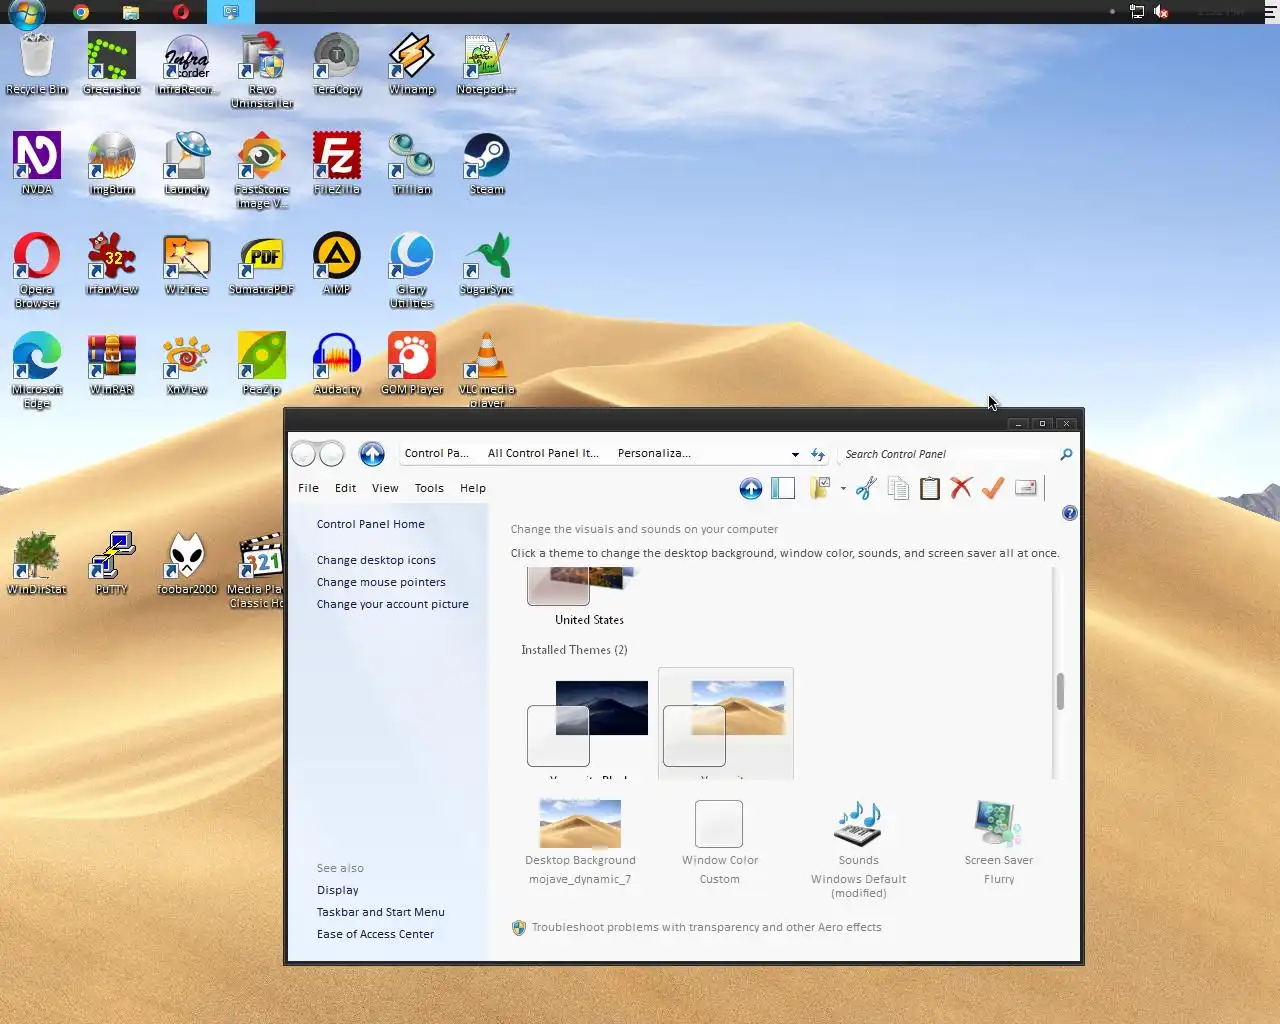Open the Help question mark icon
Screen dimensions: 1280x1024
coord(1070,513)
